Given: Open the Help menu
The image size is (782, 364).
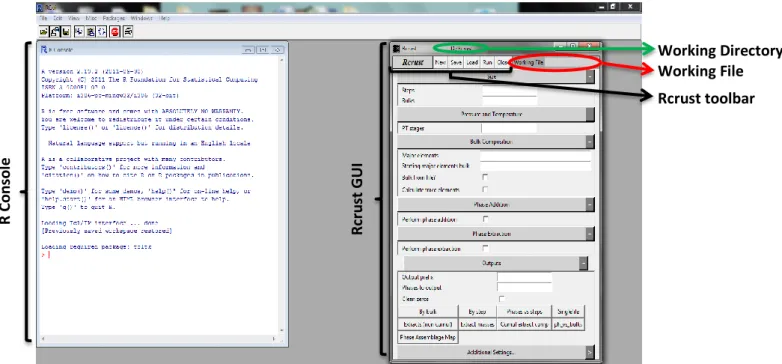Looking at the screenshot, I should (165, 18).
